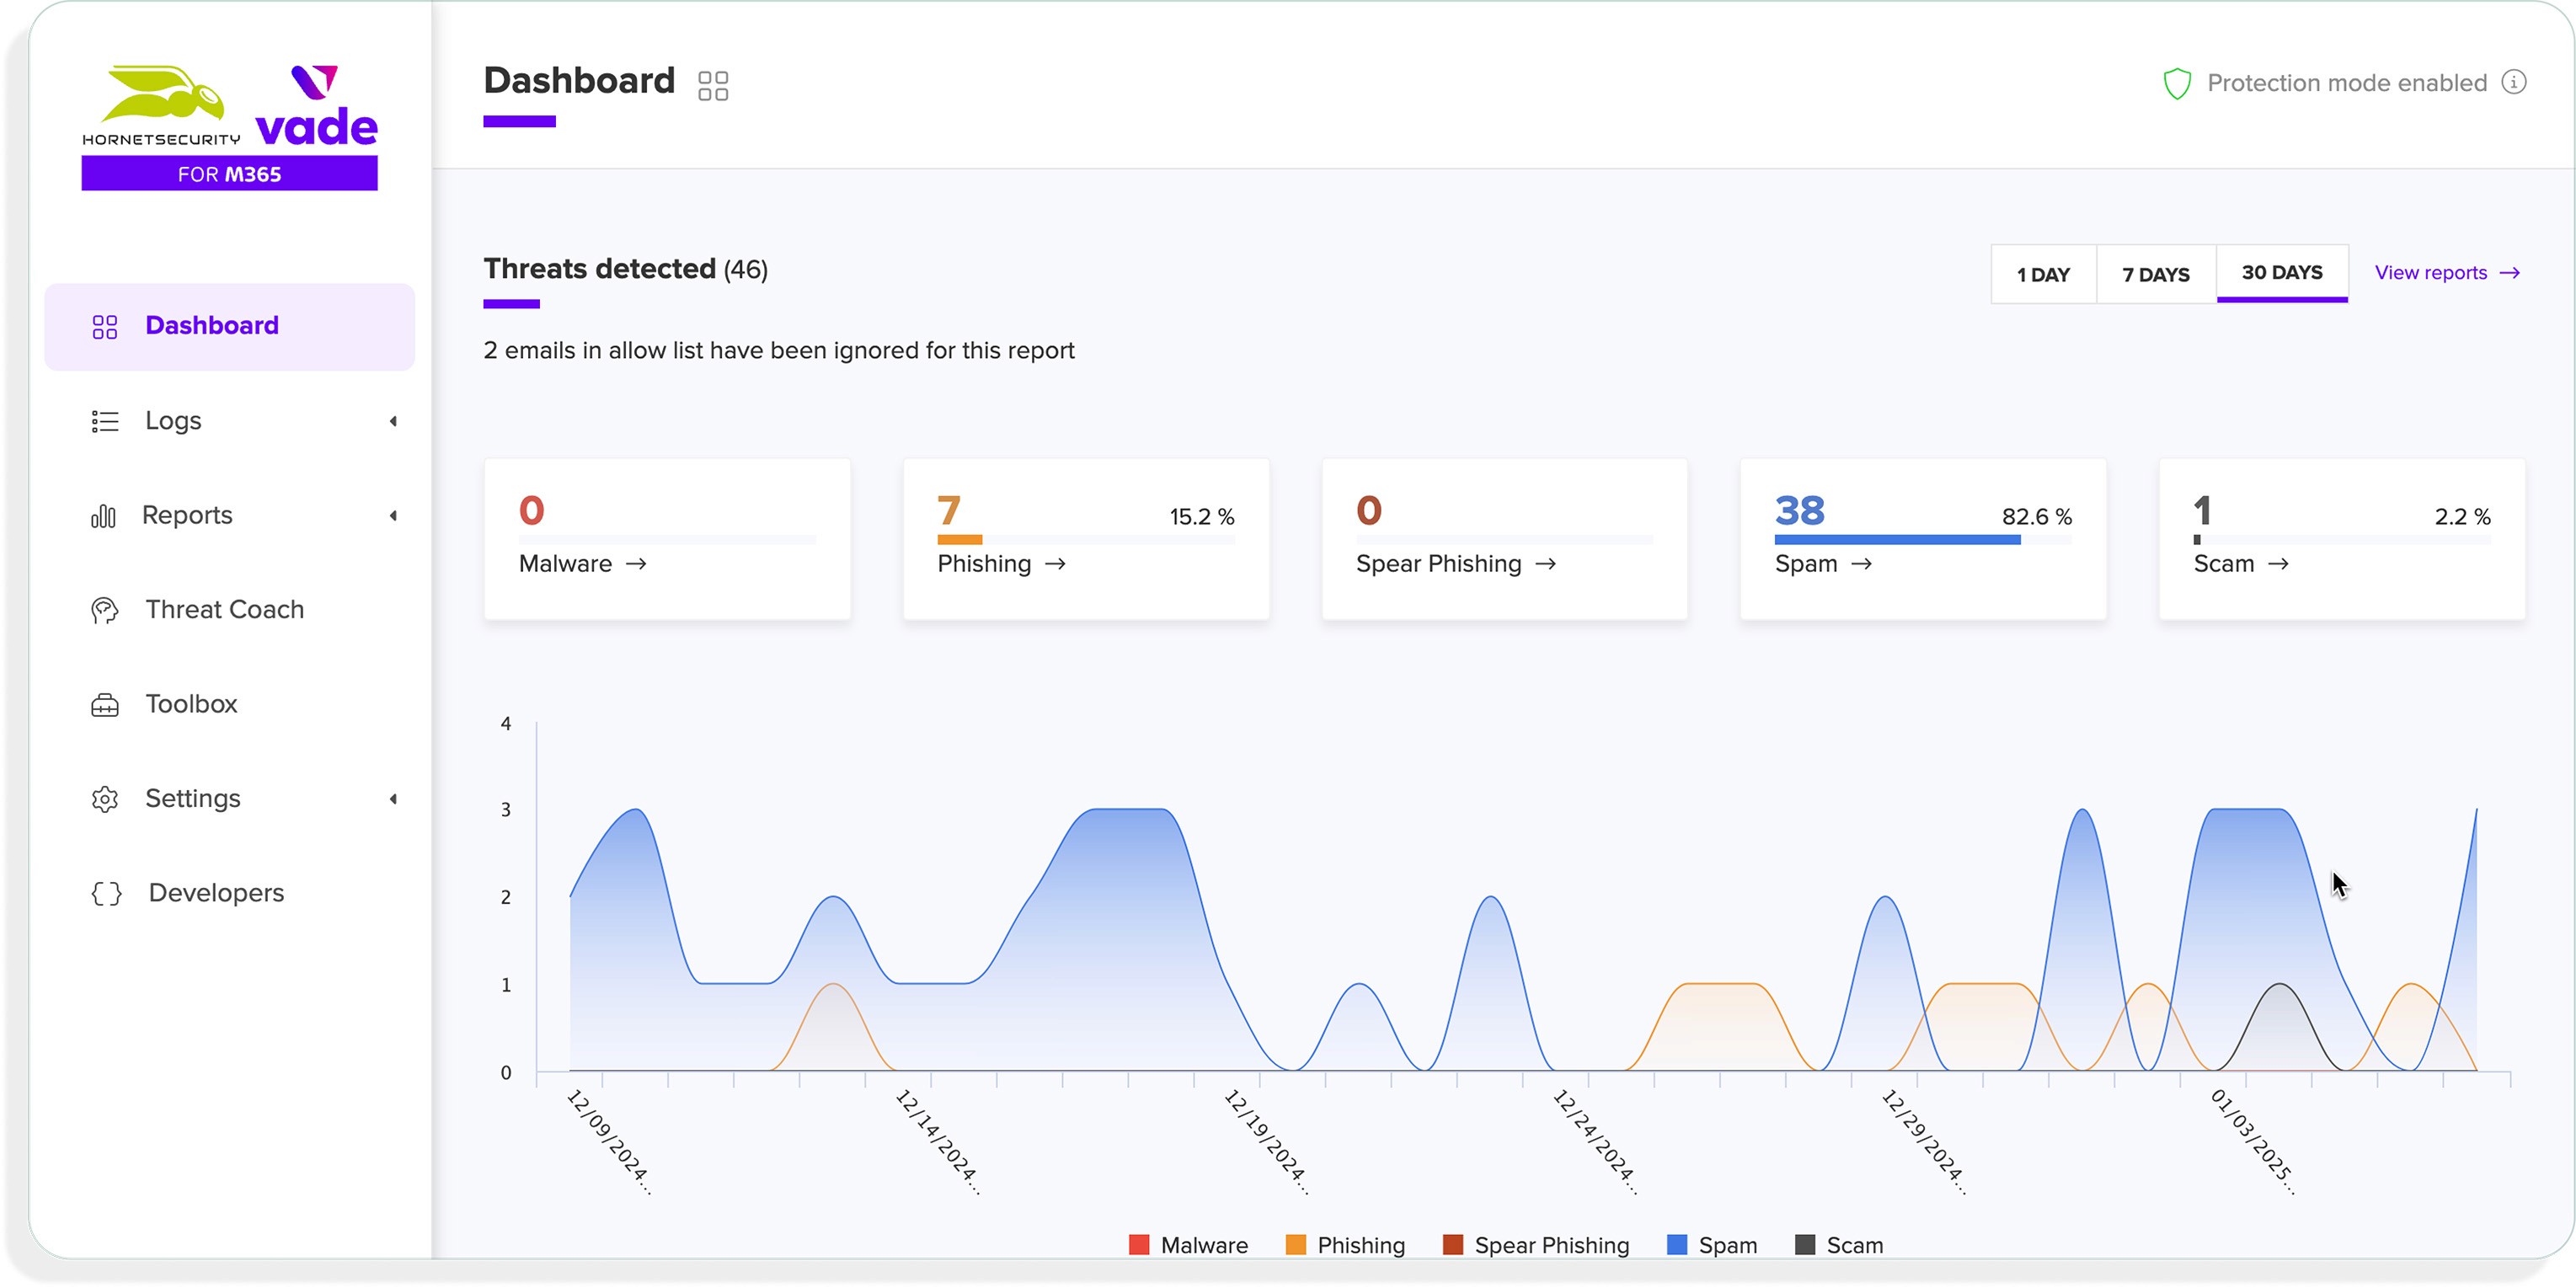Image resolution: width=2576 pixels, height=1288 pixels.
Task: Click the Protection mode enabled text
Action: coord(2347,83)
